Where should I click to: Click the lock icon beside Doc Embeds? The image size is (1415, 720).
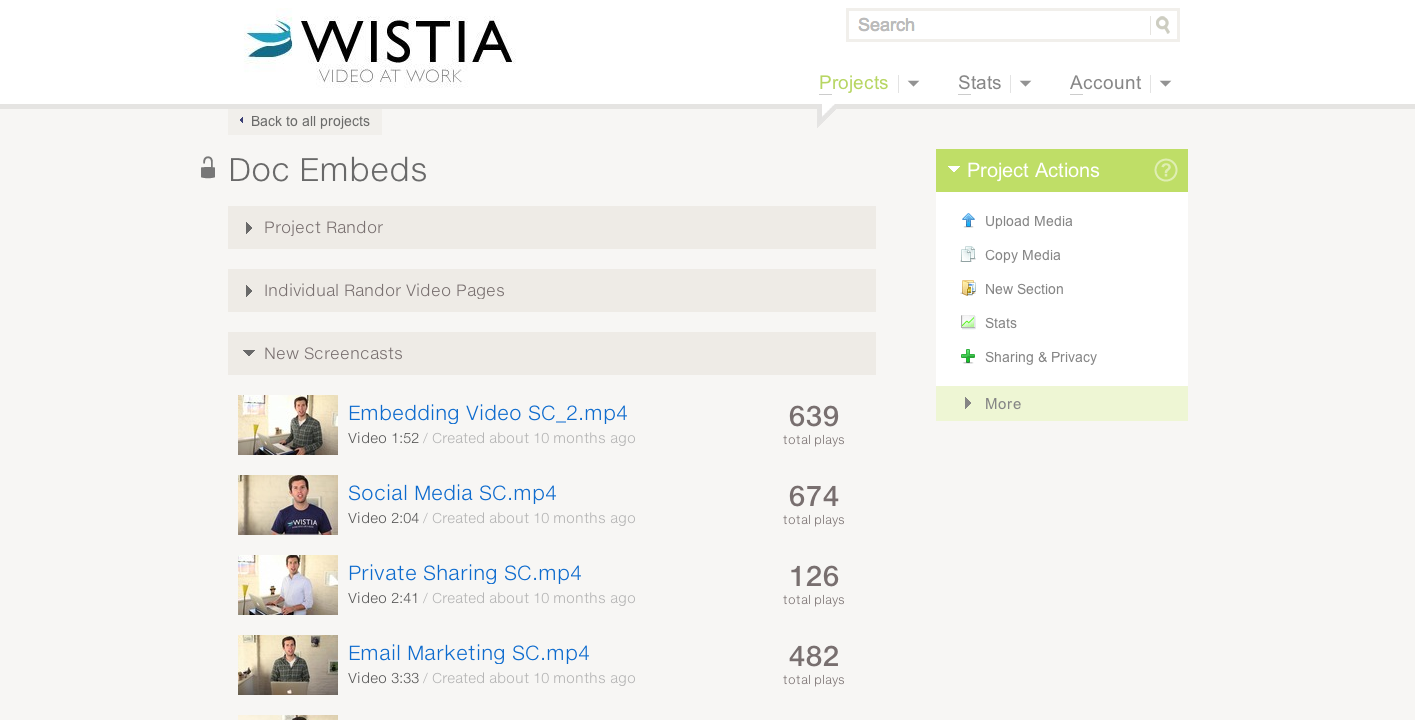(208, 167)
